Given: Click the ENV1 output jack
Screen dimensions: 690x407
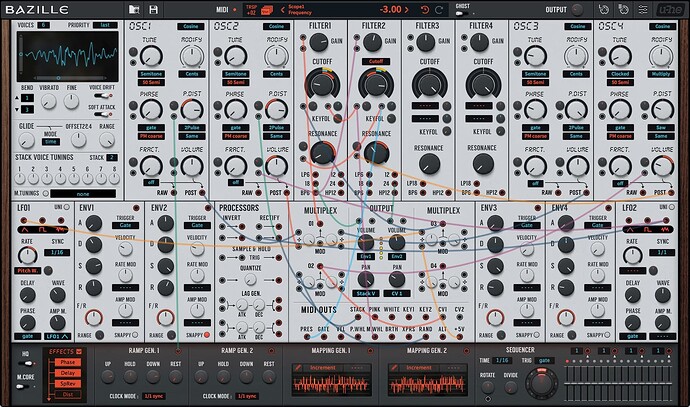Looking at the screenshot, I should coord(136,208).
